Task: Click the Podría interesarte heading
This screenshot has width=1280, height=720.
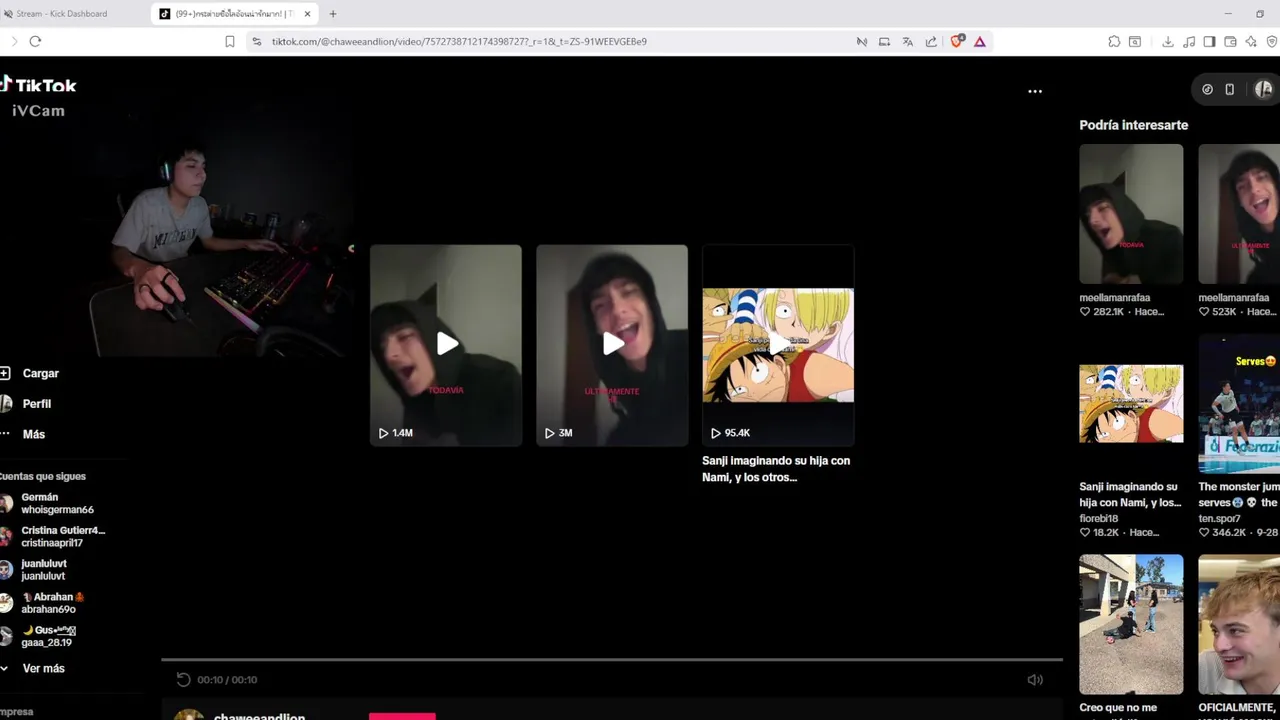Action: (x=1133, y=125)
